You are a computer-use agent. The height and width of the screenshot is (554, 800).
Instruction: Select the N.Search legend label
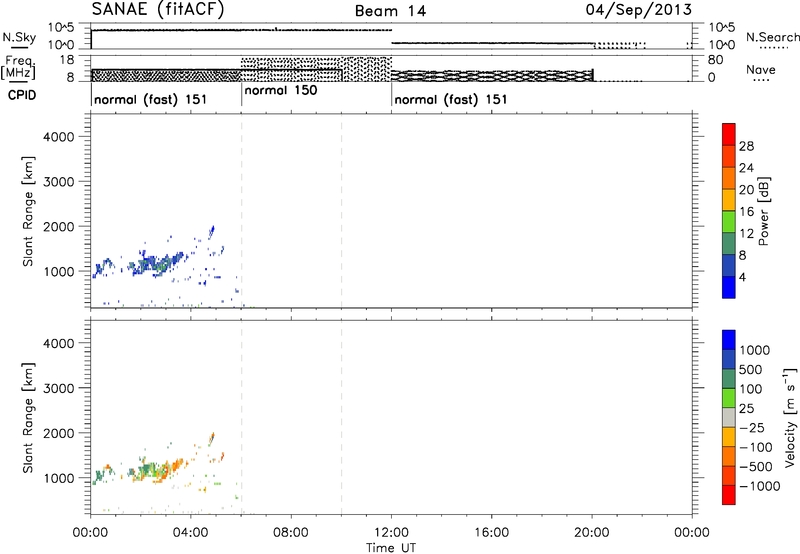pos(772,37)
